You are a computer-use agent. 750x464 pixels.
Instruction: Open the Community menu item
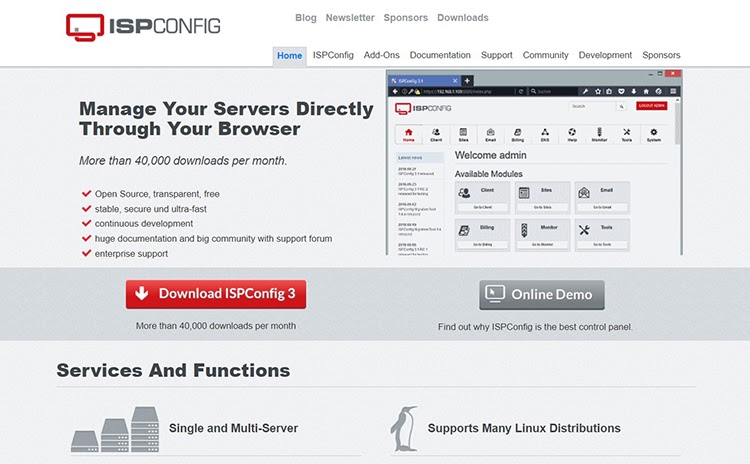[x=545, y=55]
